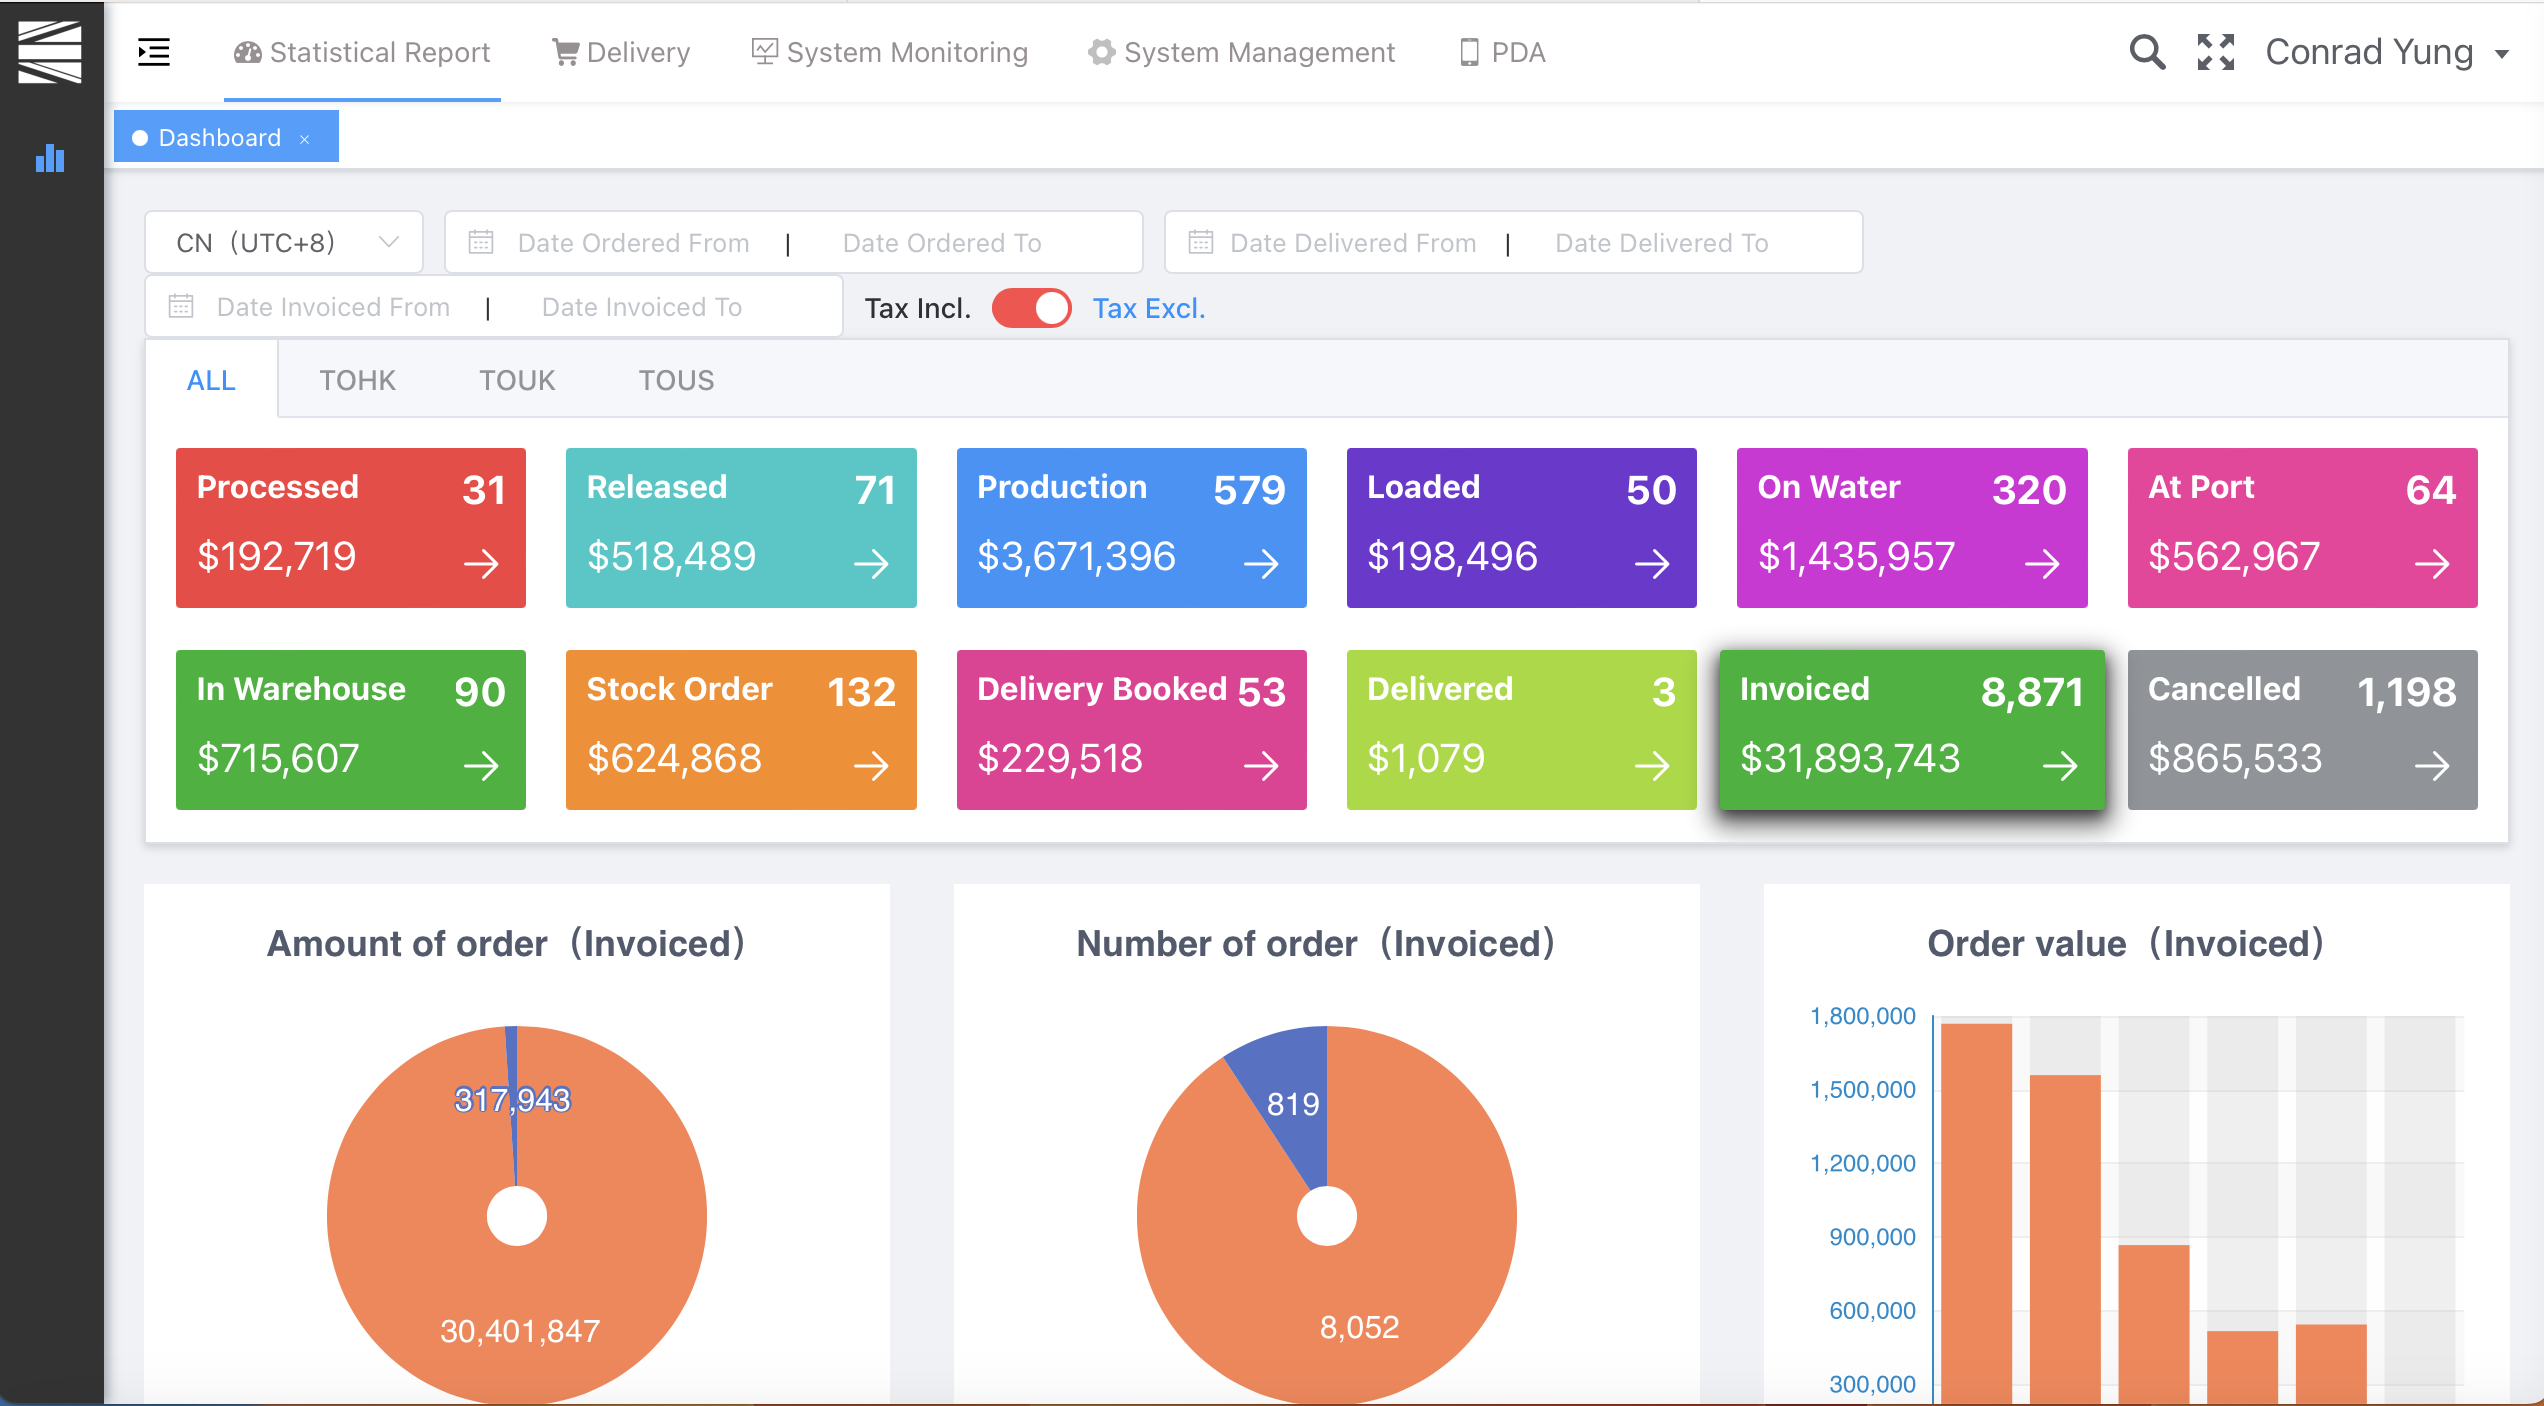The image size is (2544, 1406).
Task: Toggle the Tax Incl./Excl. switch
Action: tap(1031, 308)
